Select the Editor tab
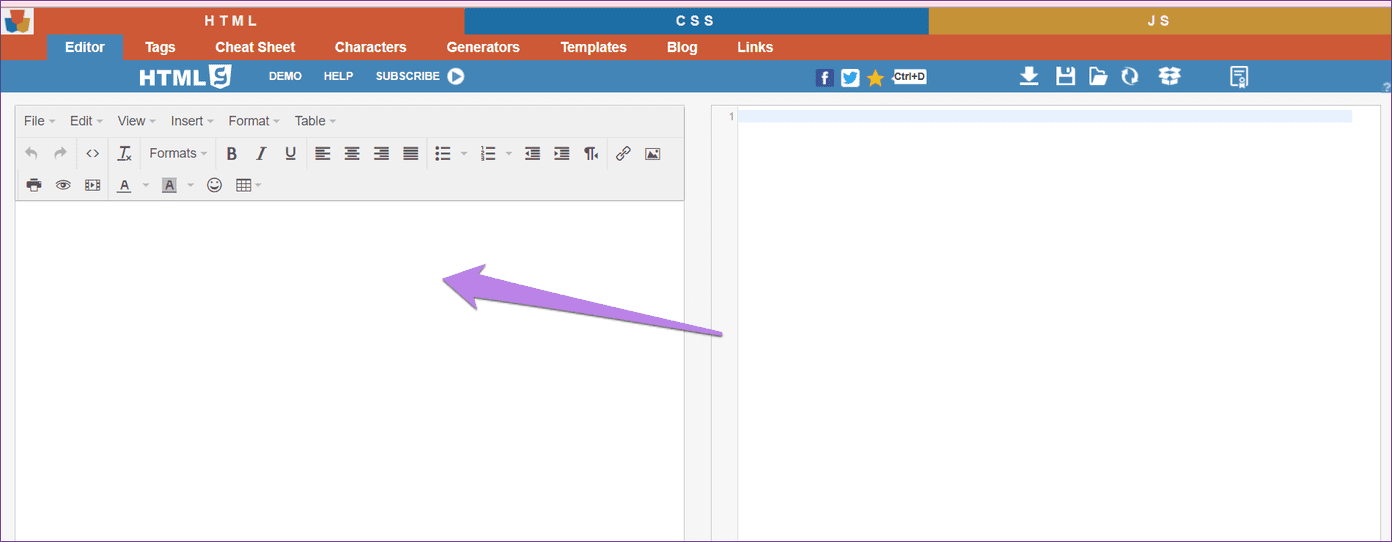This screenshot has height=542, width=1392. point(85,47)
